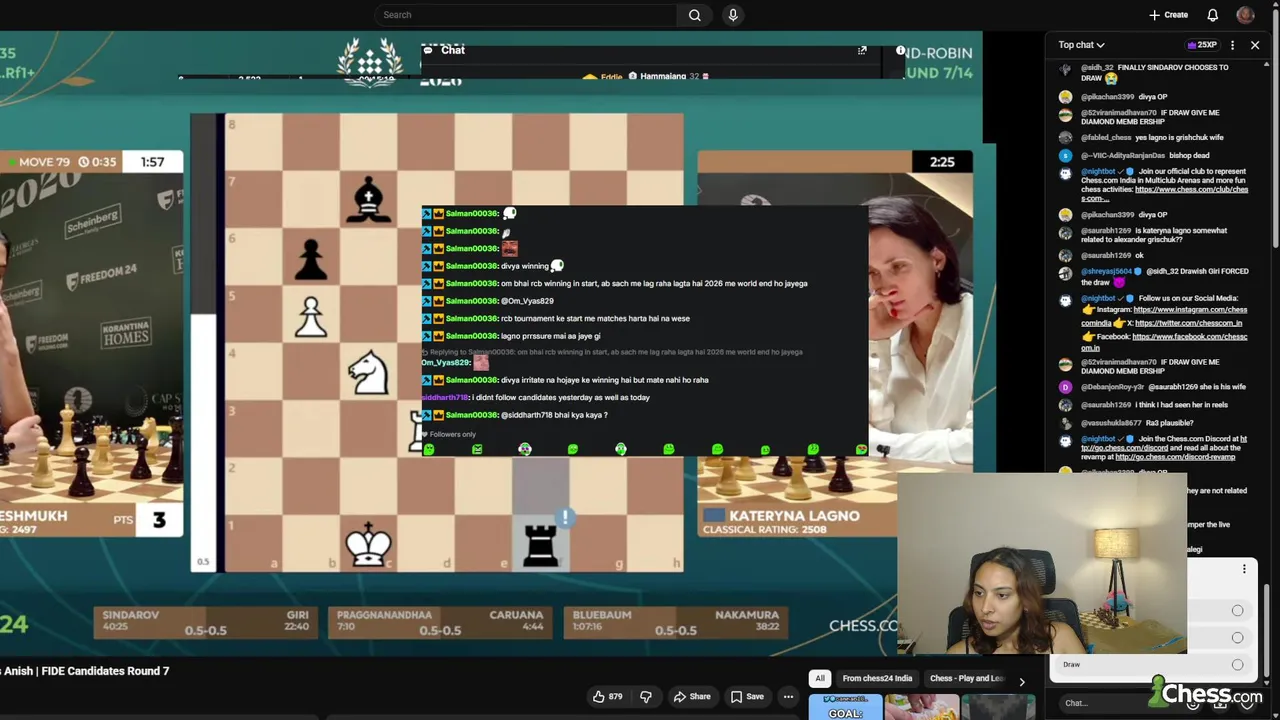This screenshot has height=720, width=1280.
Task: Click the black rook on f1
Action: coord(541,545)
